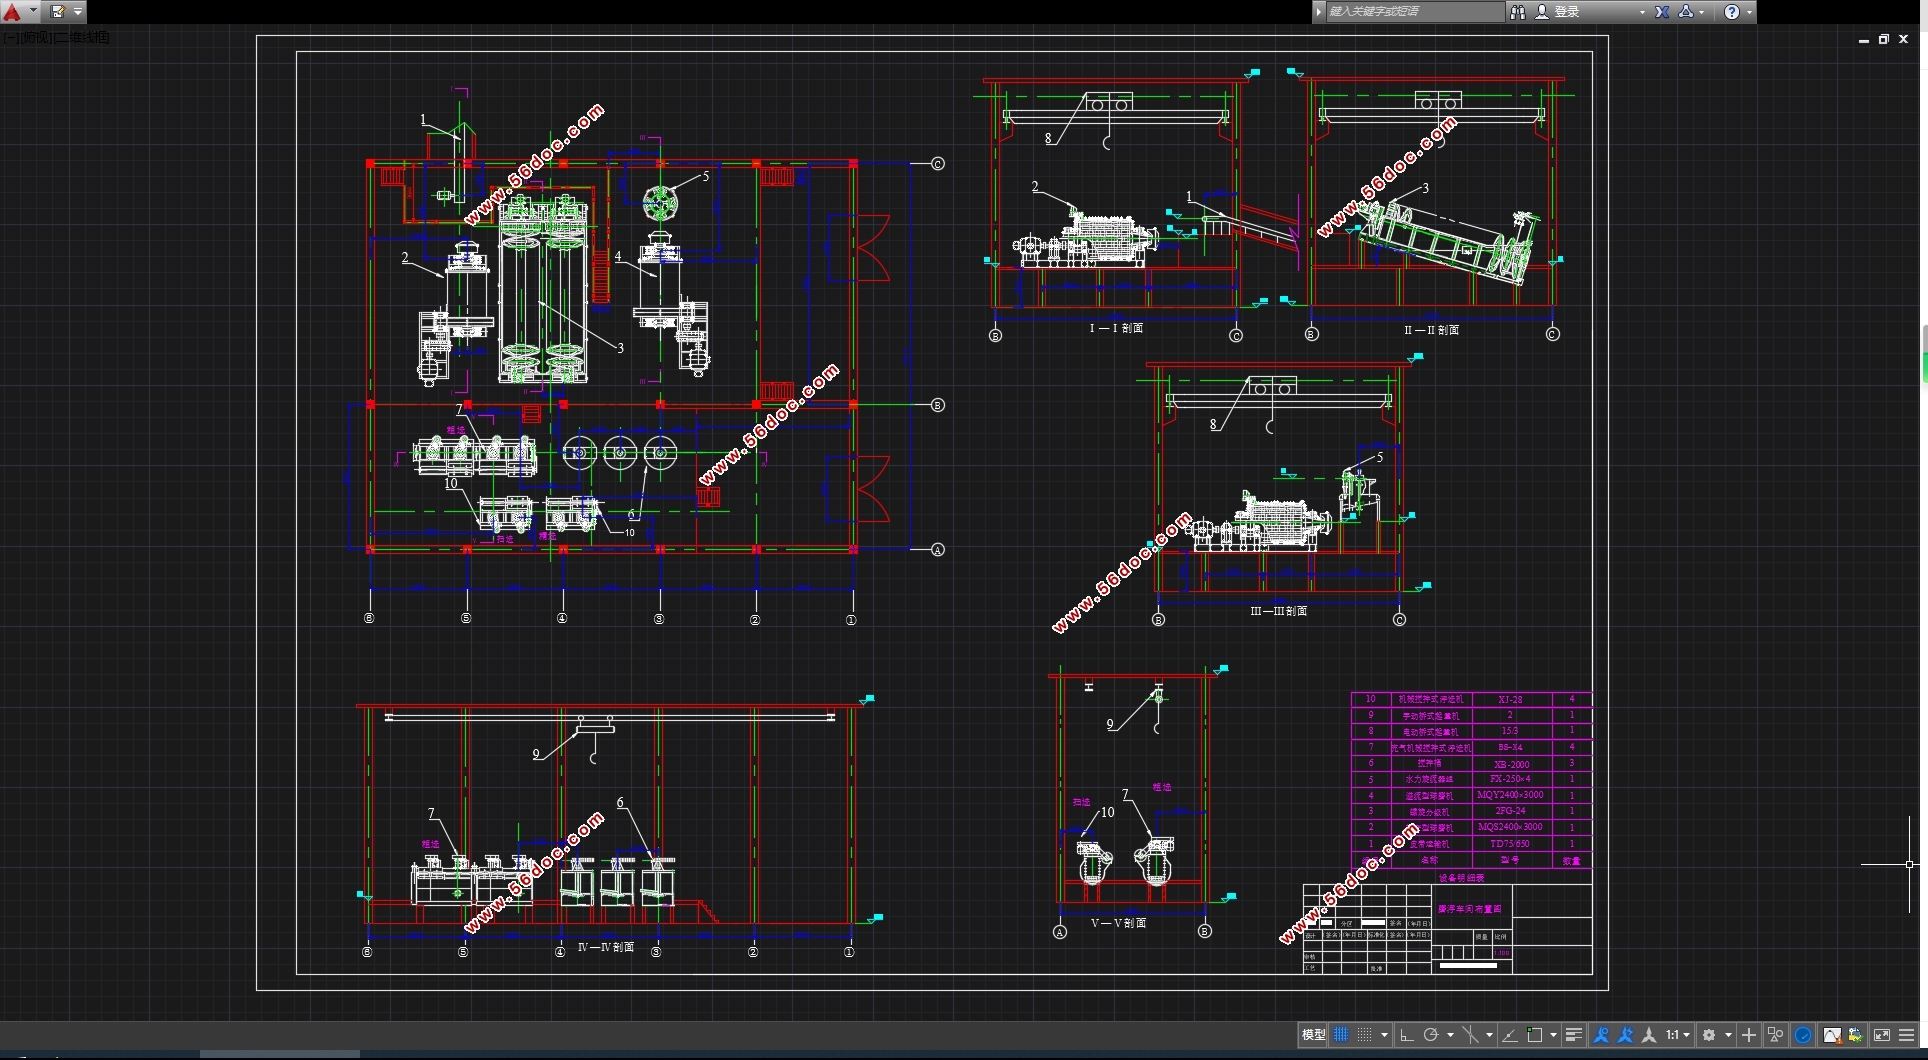This screenshot has height=1060, width=1928.
Task: Click the workspace switching gear icon
Action: tap(1709, 1035)
